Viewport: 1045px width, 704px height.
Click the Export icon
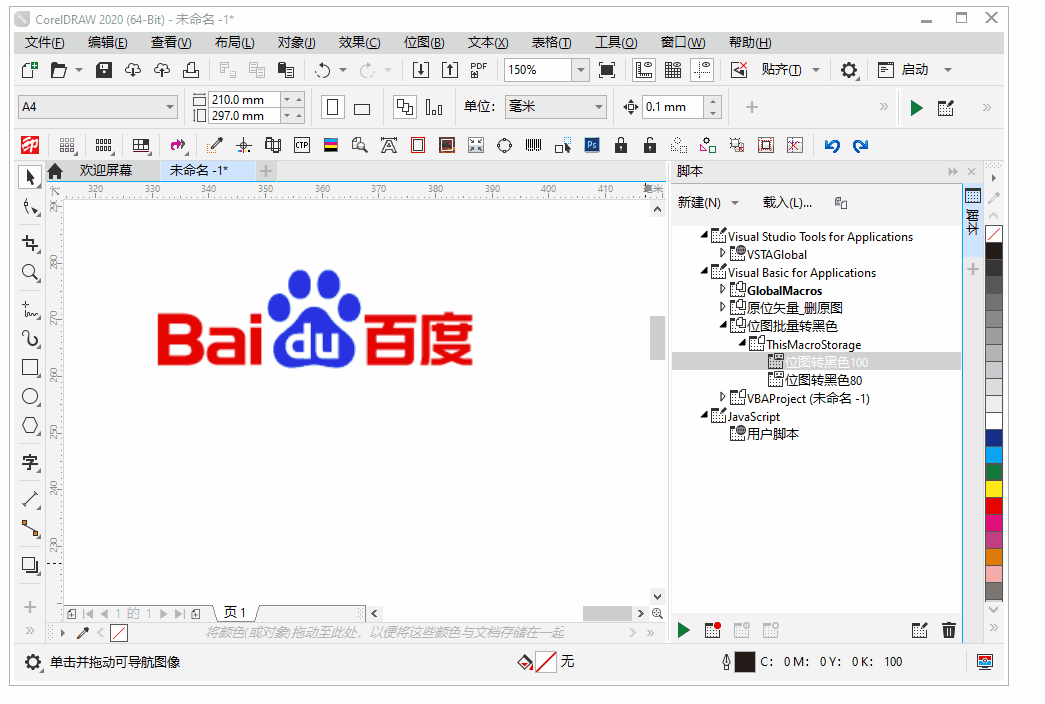point(450,69)
